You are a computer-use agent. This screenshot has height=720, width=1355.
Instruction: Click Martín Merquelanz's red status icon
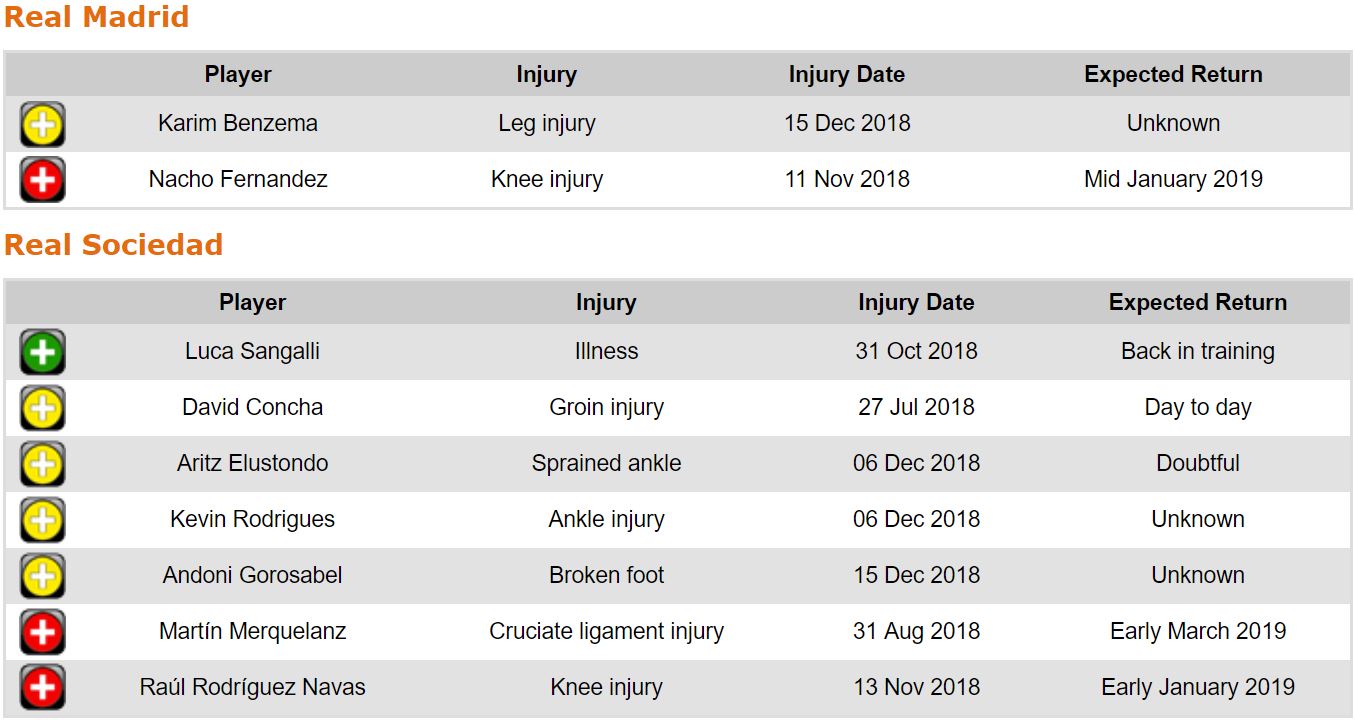point(42,633)
